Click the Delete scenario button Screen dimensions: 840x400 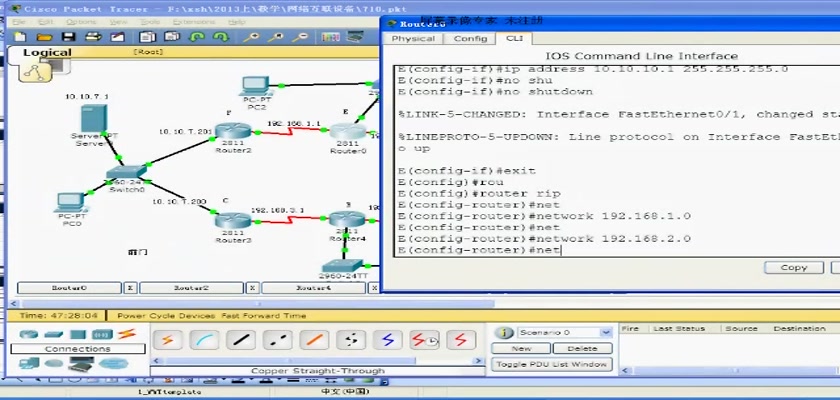click(x=582, y=348)
